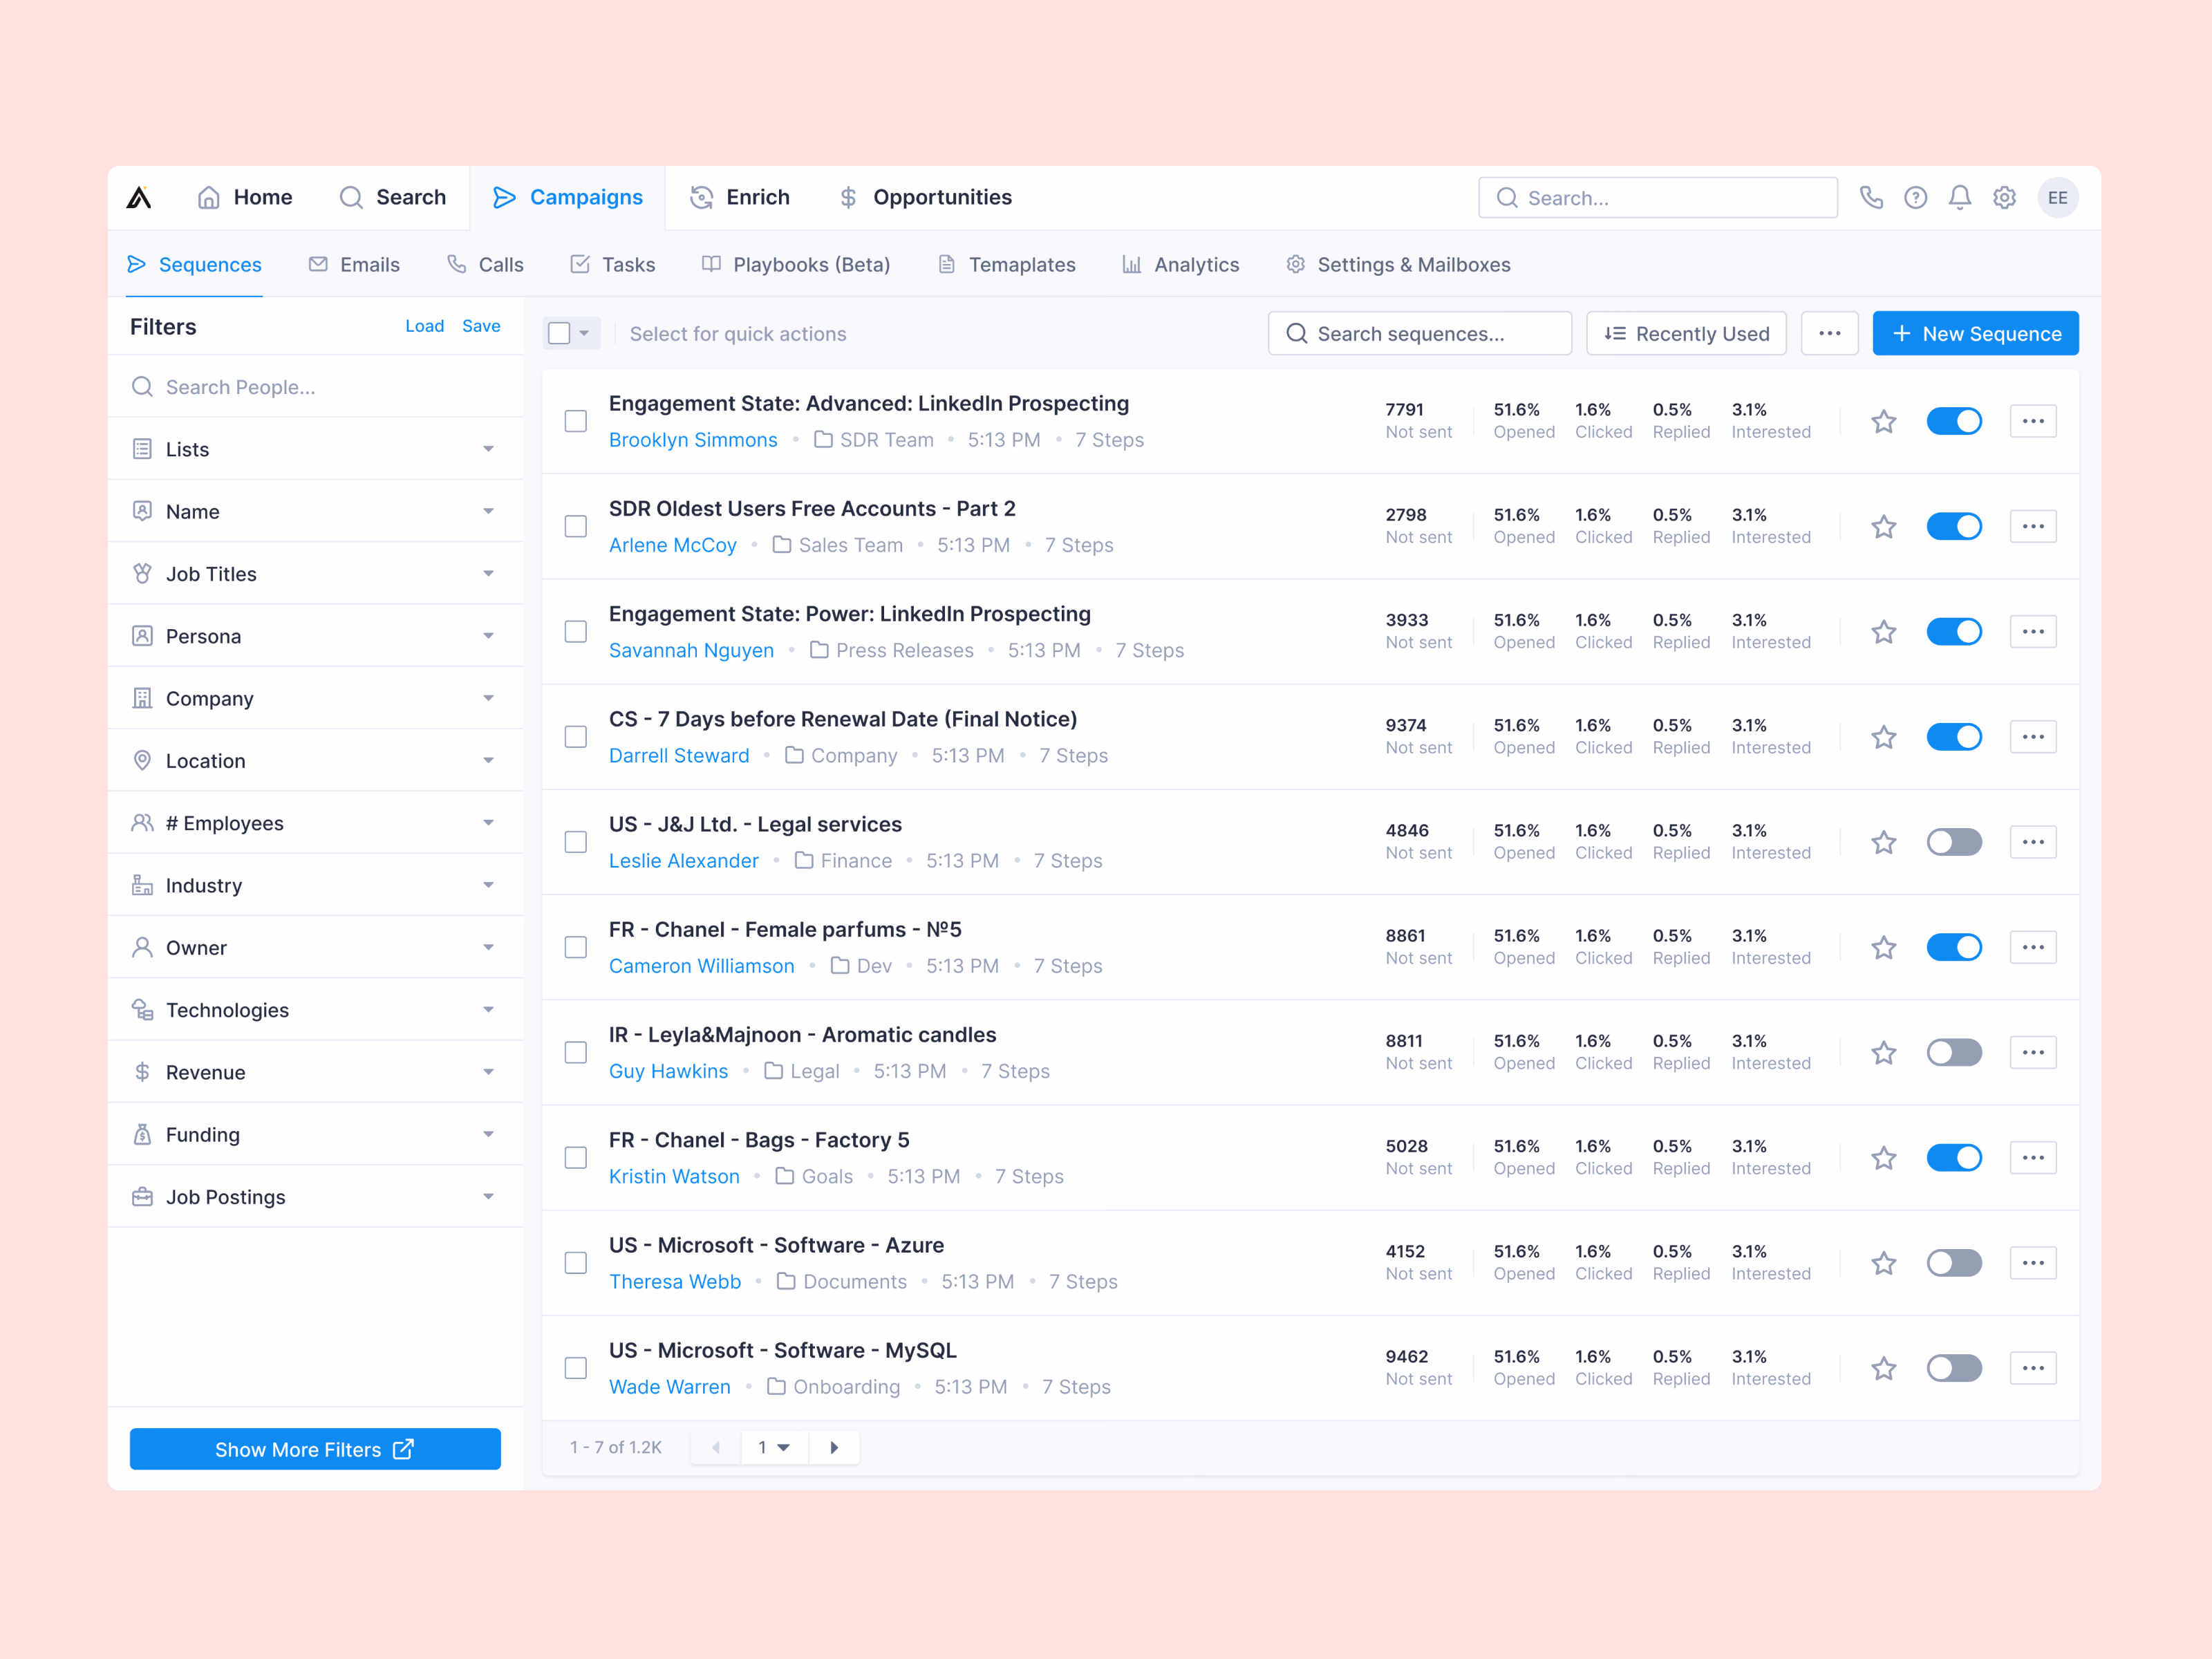Check the FR - Chanel - Bags row checkbox
This screenshot has height=1659, width=2212.
click(576, 1158)
